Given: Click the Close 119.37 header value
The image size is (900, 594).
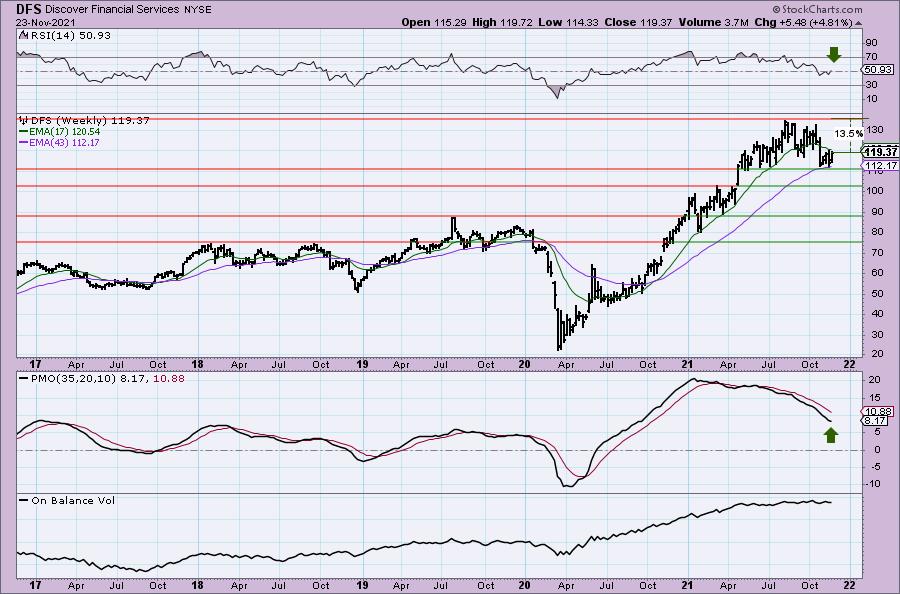Looking at the screenshot, I should 639,22.
